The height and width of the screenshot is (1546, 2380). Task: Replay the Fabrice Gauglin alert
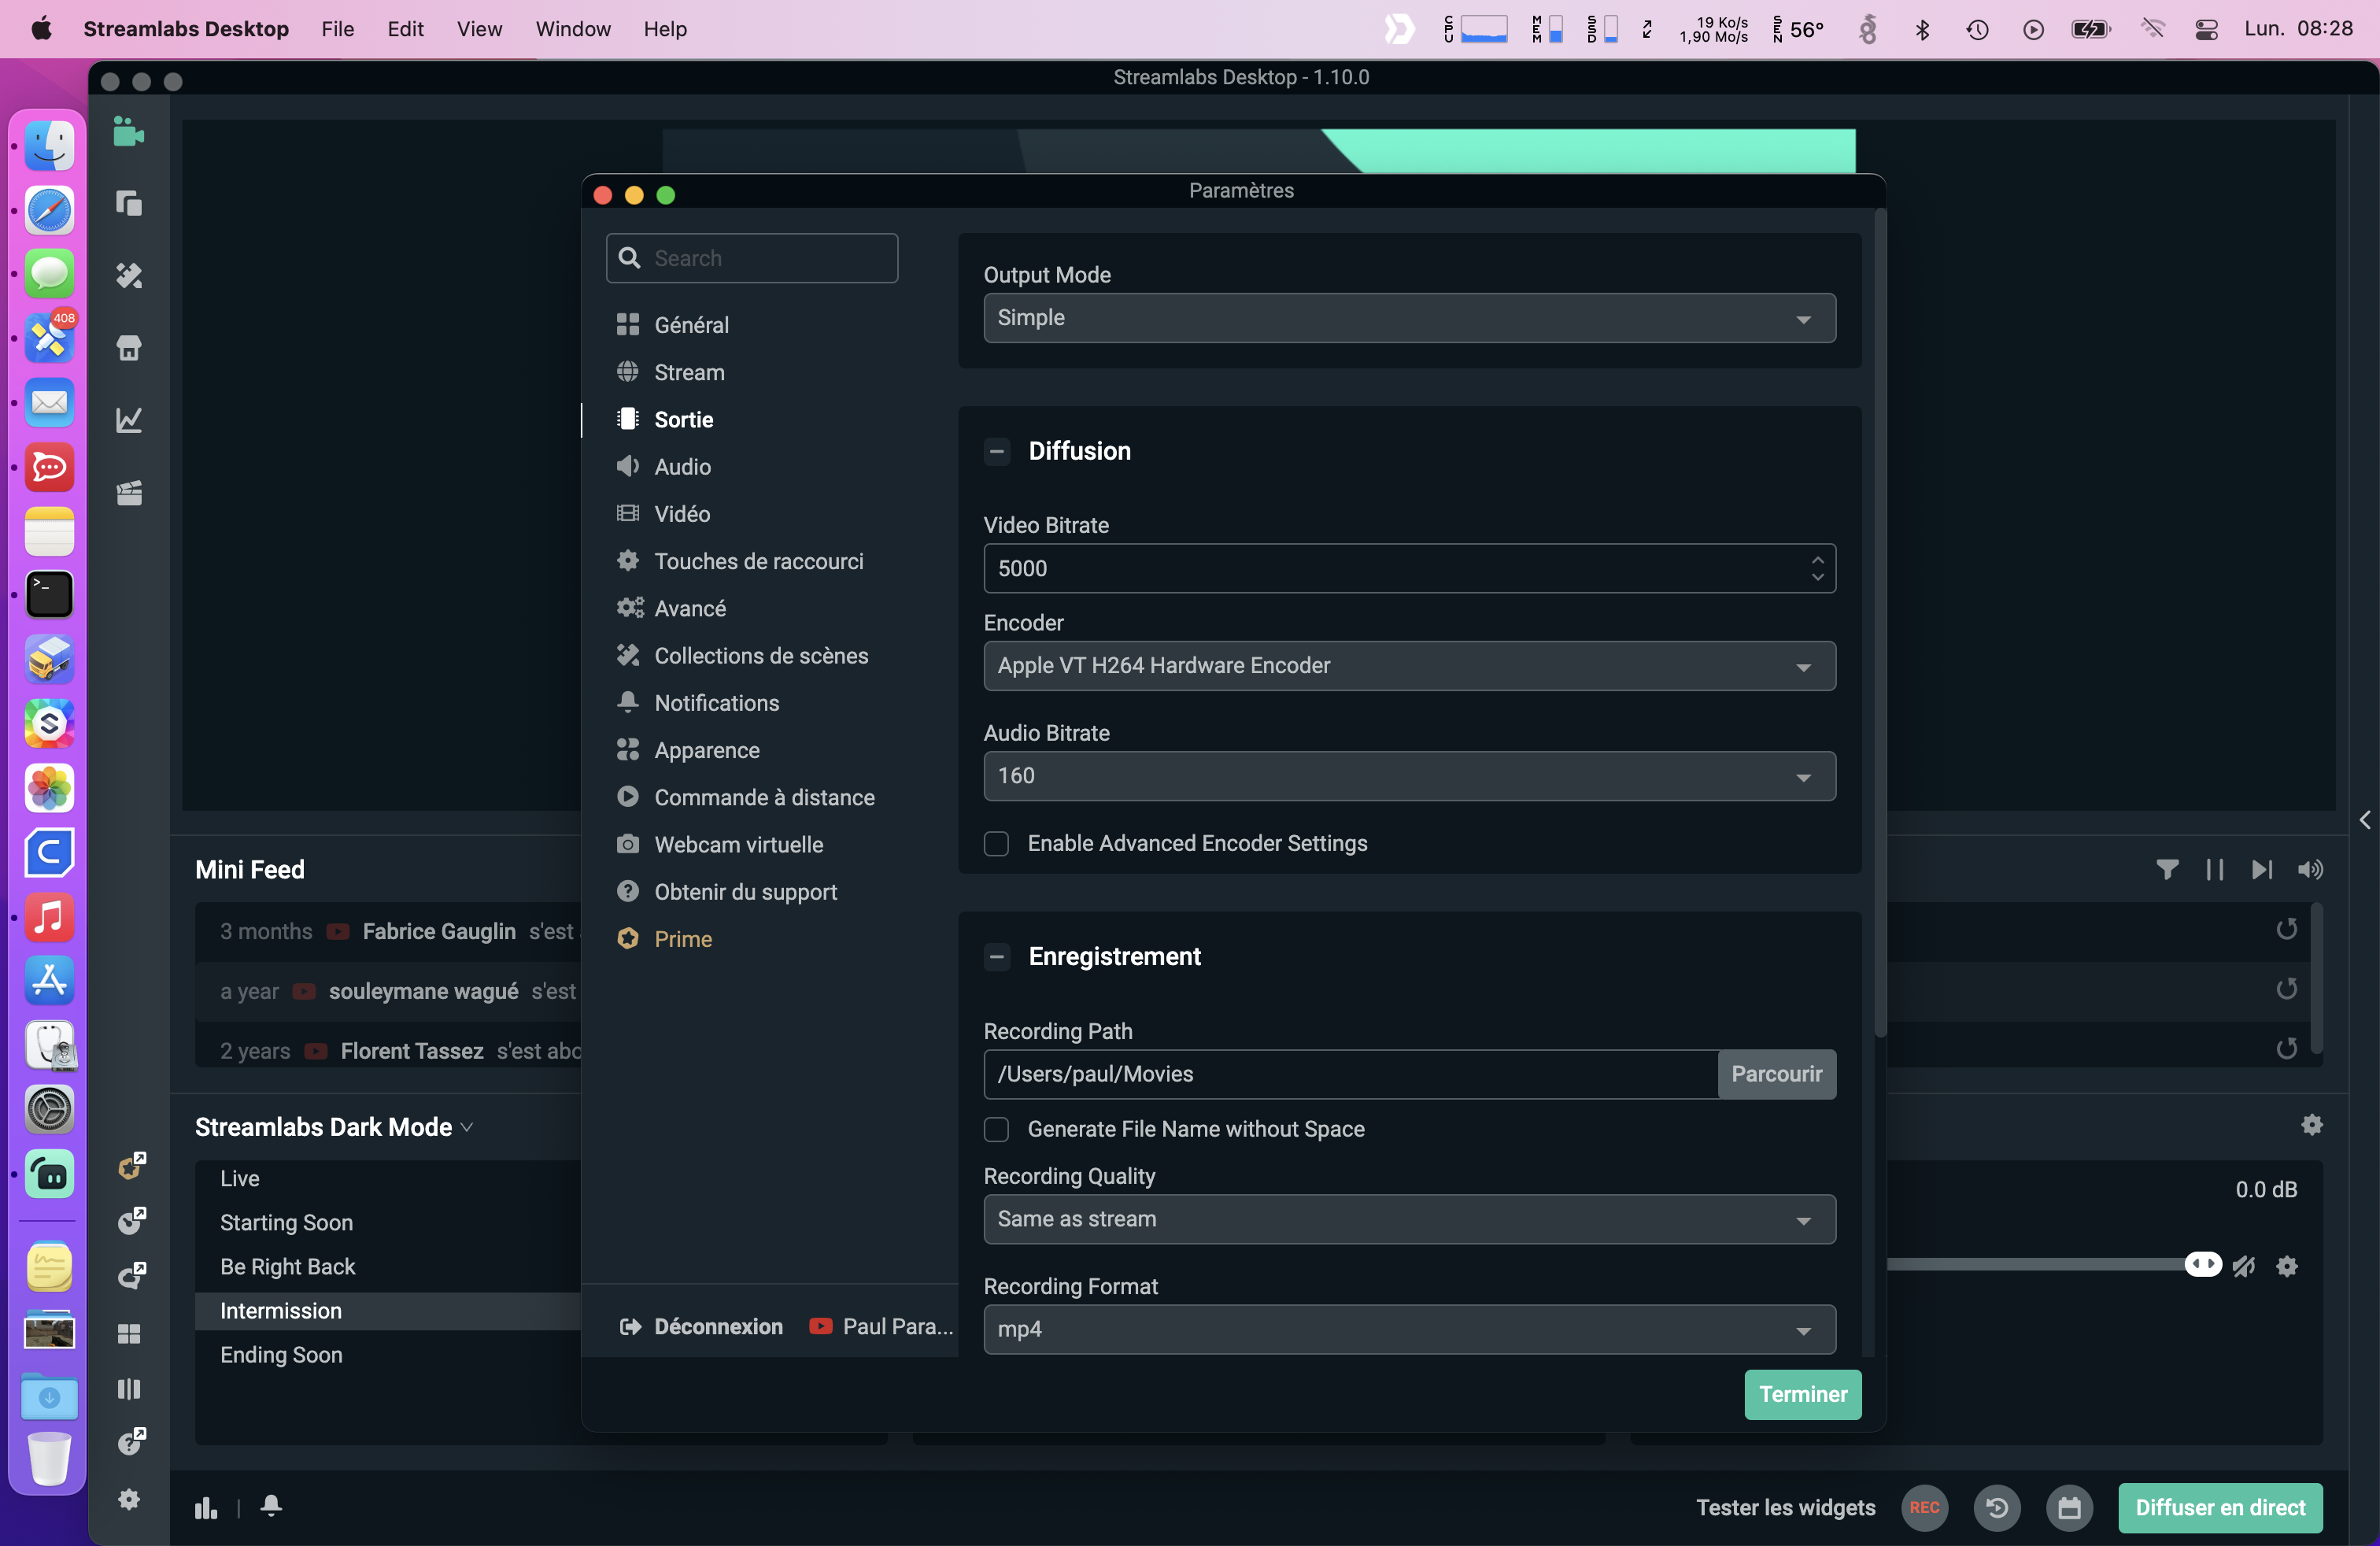pyautogui.click(x=2286, y=929)
